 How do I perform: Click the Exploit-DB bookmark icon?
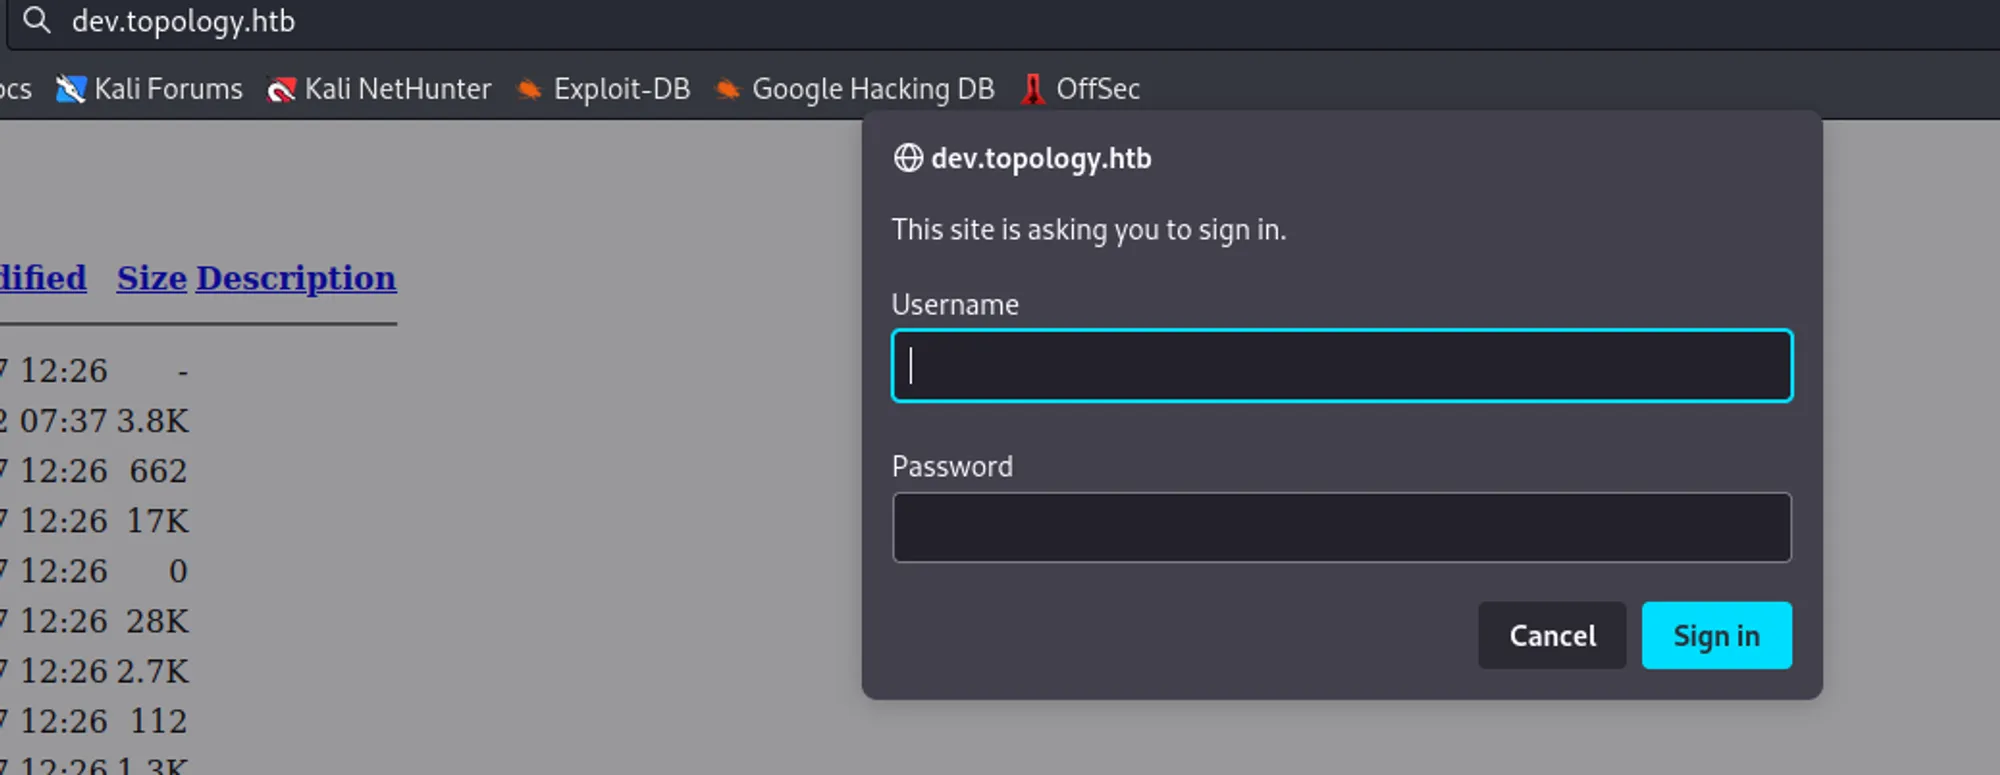tap(529, 90)
